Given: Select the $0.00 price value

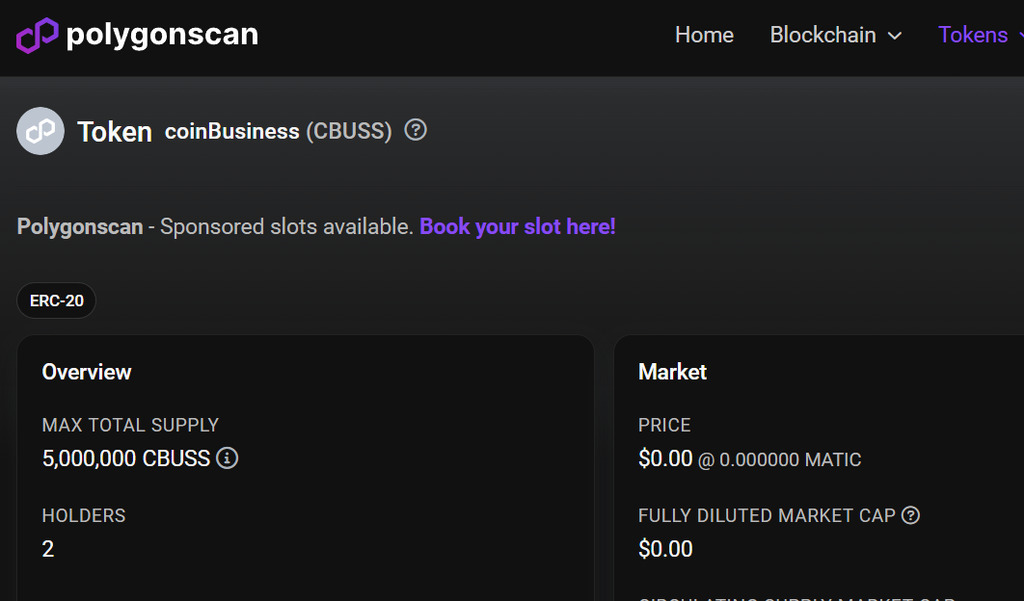Looking at the screenshot, I should [x=665, y=459].
